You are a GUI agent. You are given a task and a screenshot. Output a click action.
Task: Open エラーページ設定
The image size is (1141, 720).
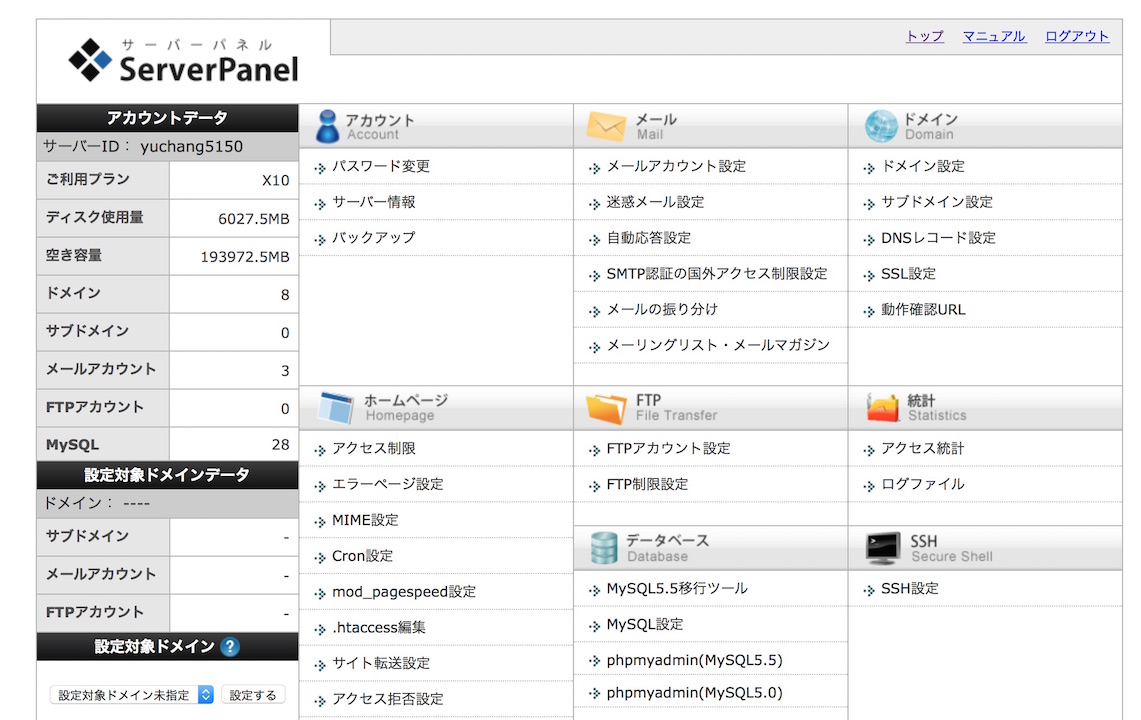[387, 484]
